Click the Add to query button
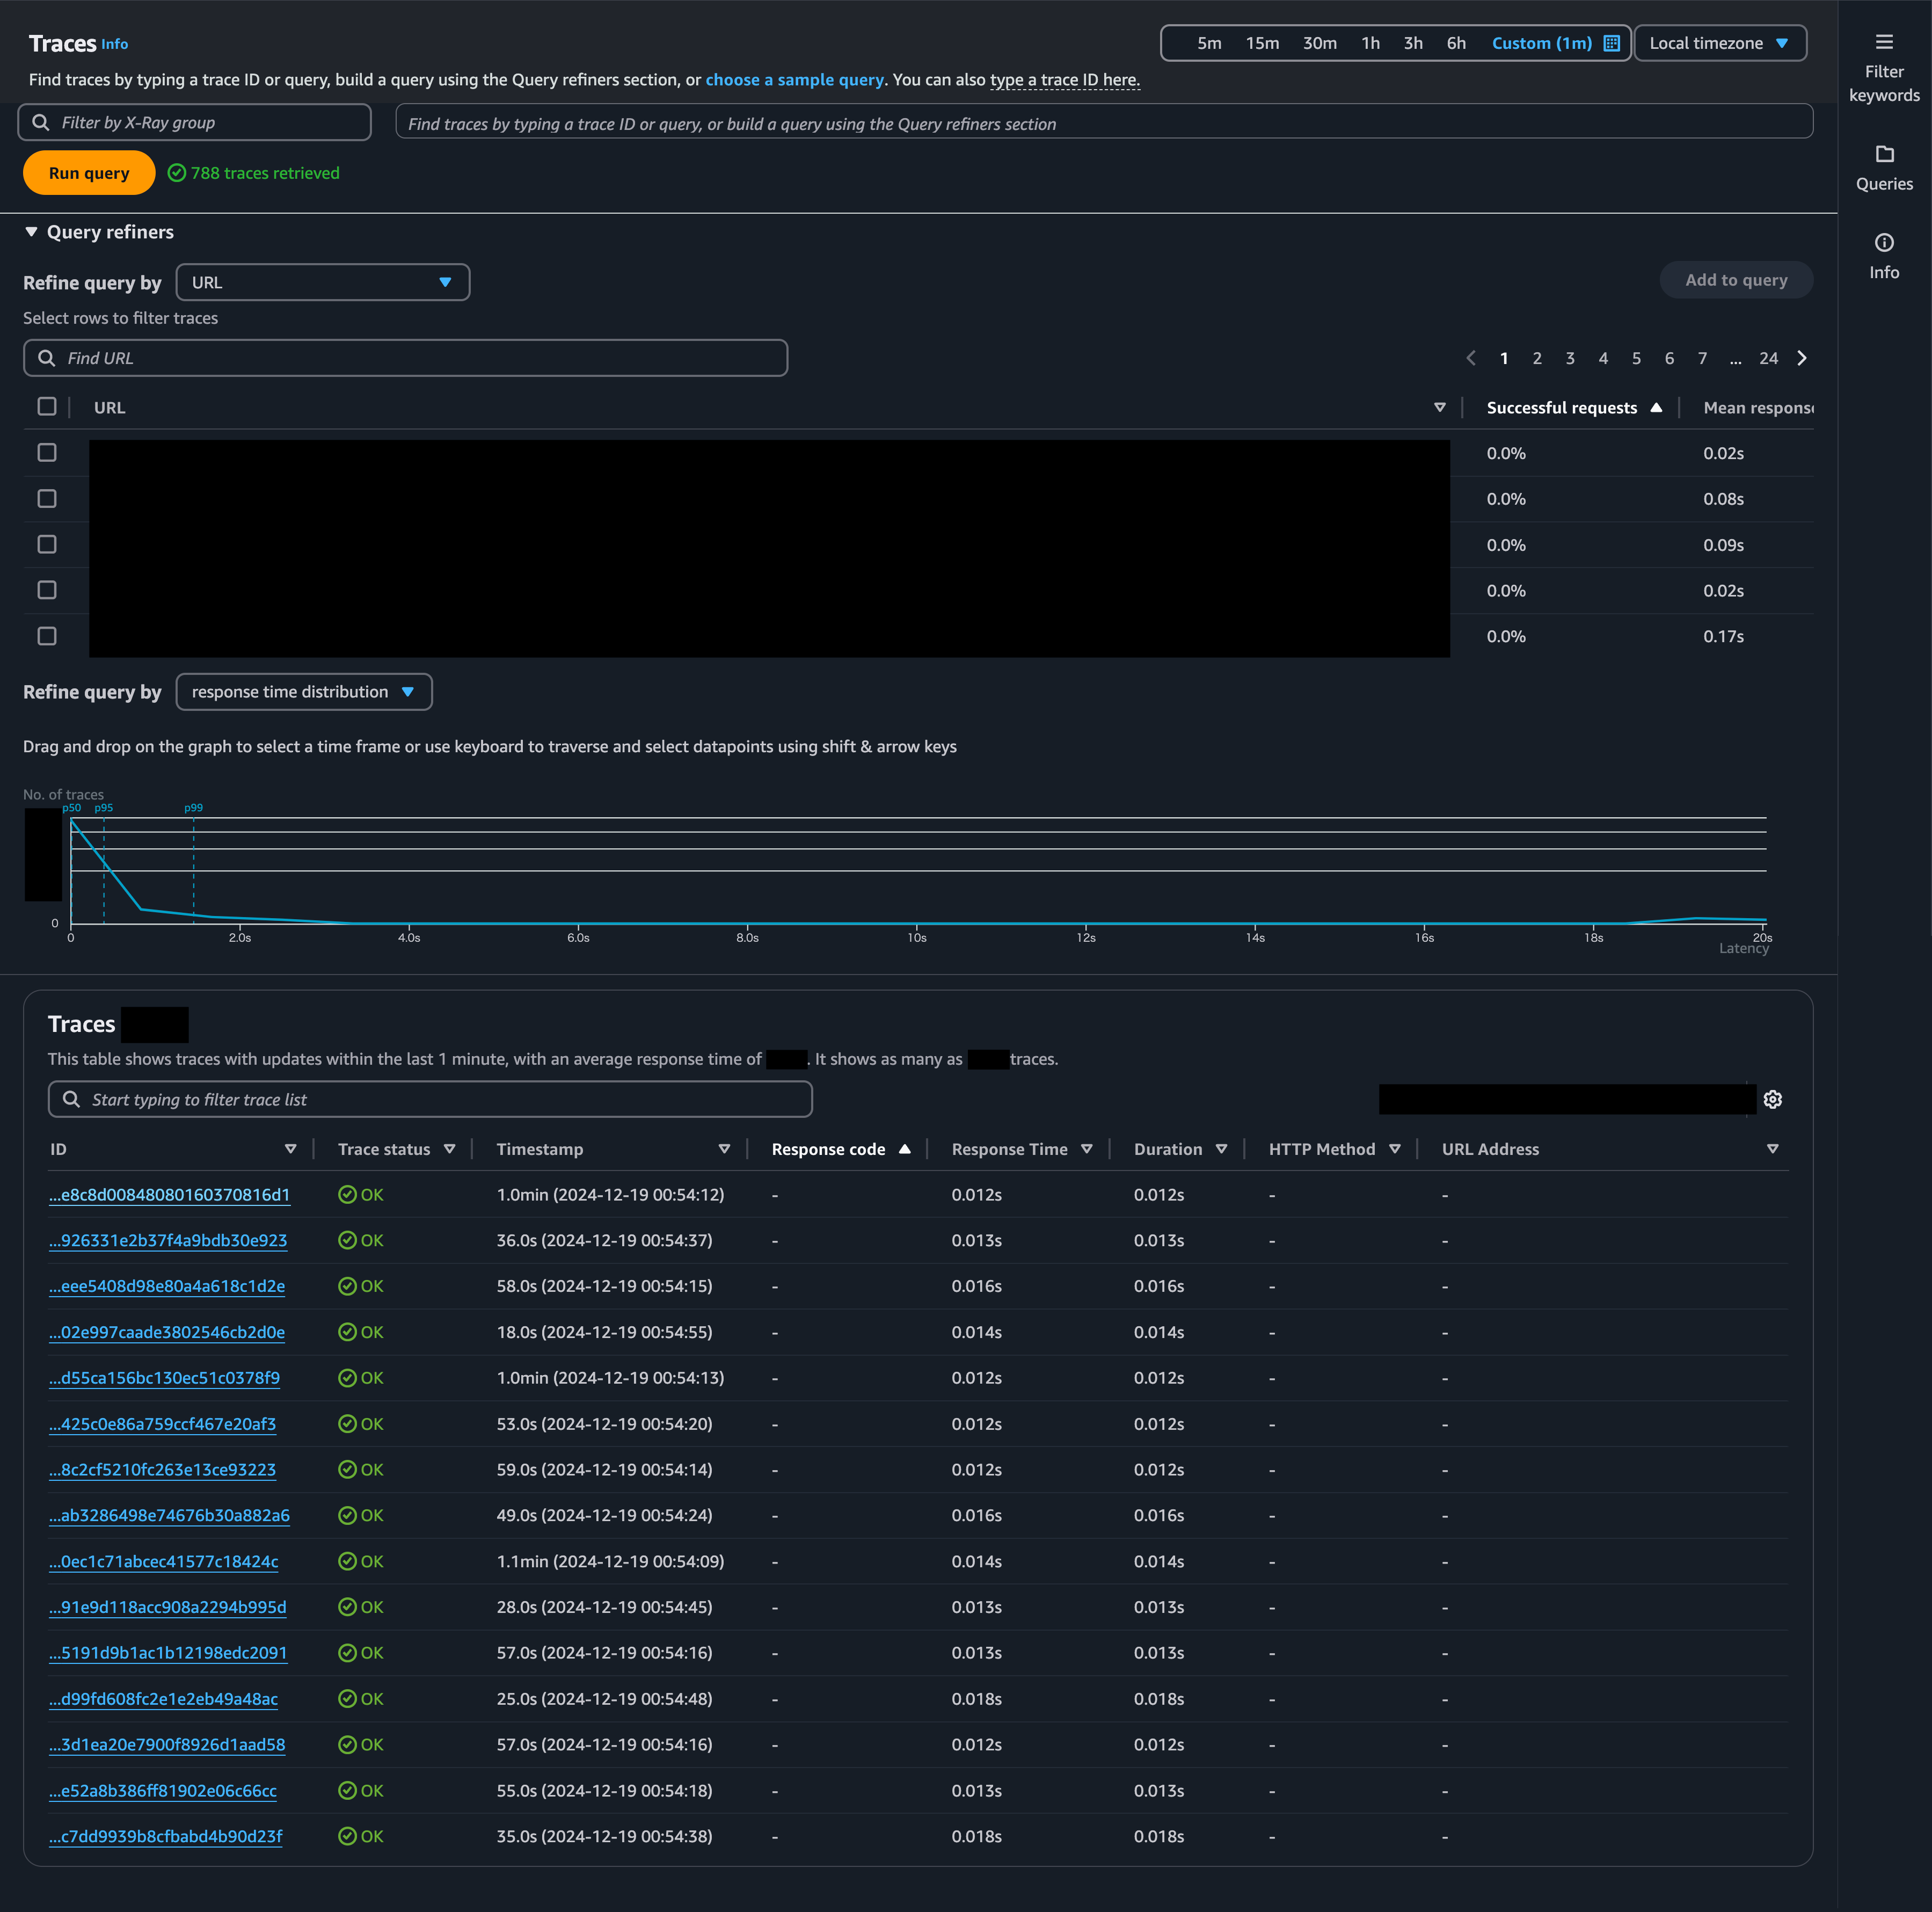Screen dimensions: 1932x1912 coord(1735,280)
